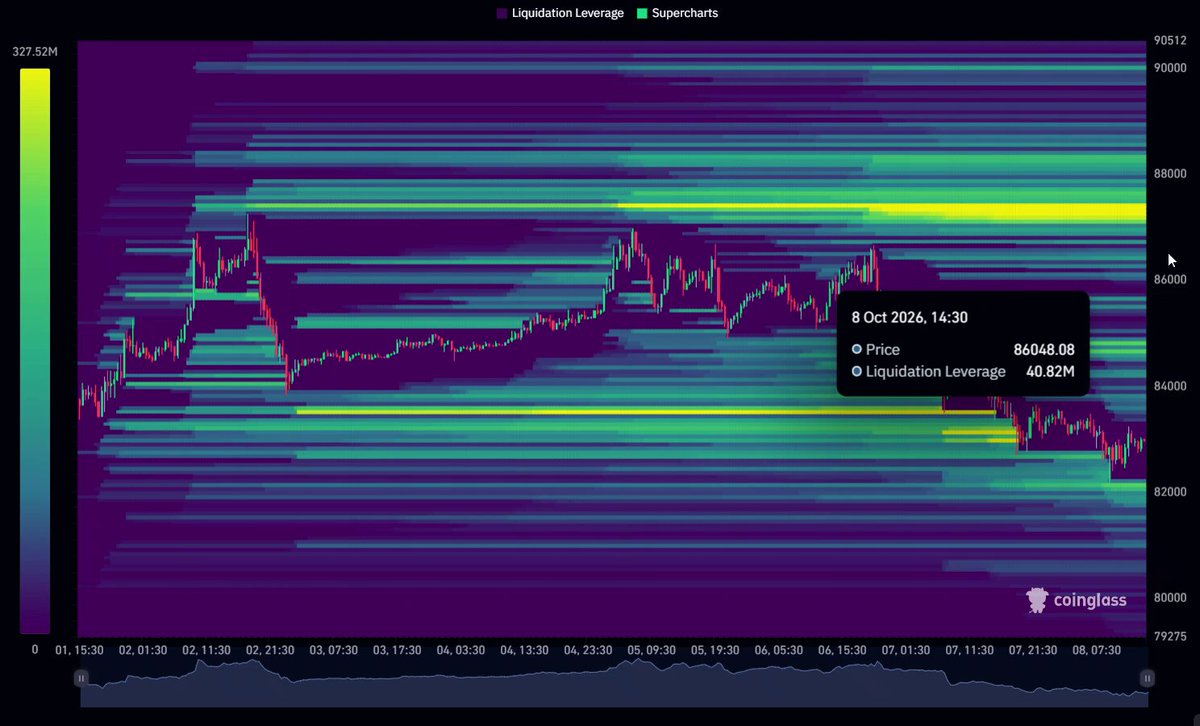Click the 04, 13:30 time axis label
The image size is (1200, 726).
pos(524,650)
